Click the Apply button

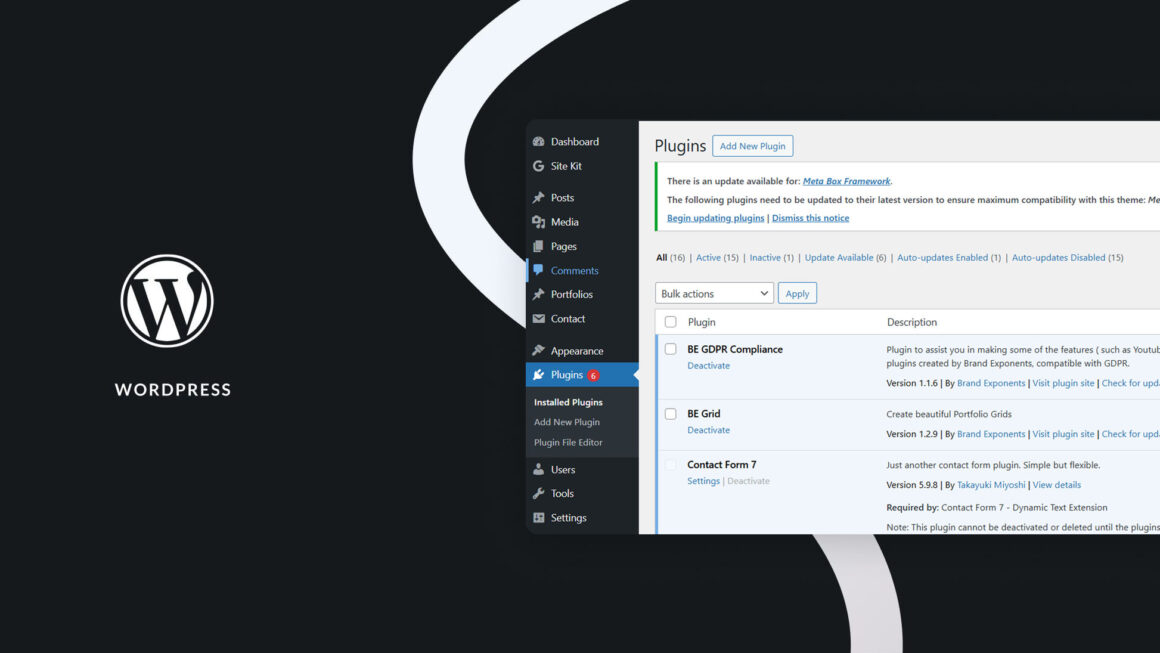[797, 293]
